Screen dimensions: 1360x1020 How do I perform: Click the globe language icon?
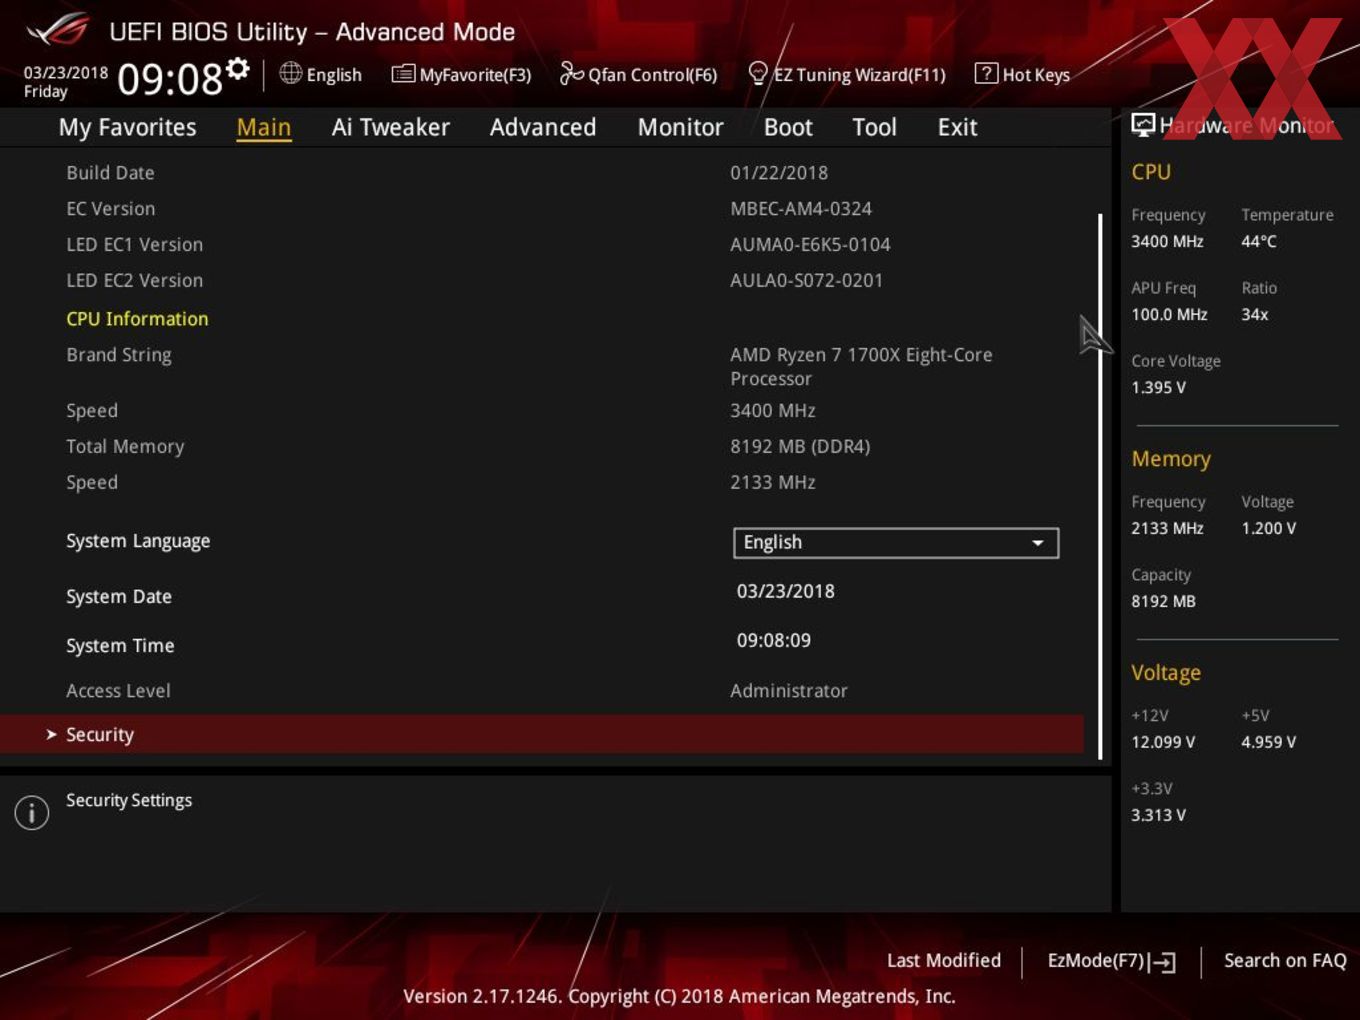[x=290, y=73]
